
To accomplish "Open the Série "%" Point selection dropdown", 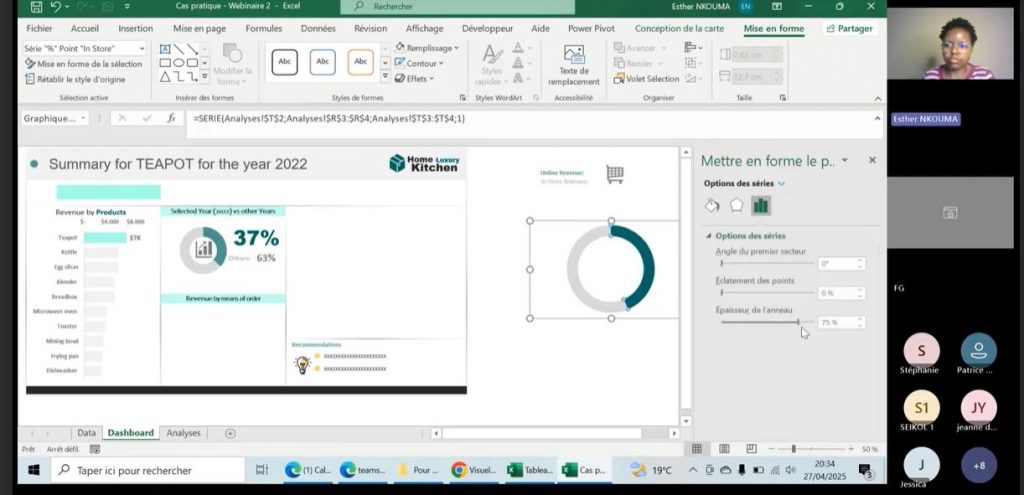I will tap(142, 48).
